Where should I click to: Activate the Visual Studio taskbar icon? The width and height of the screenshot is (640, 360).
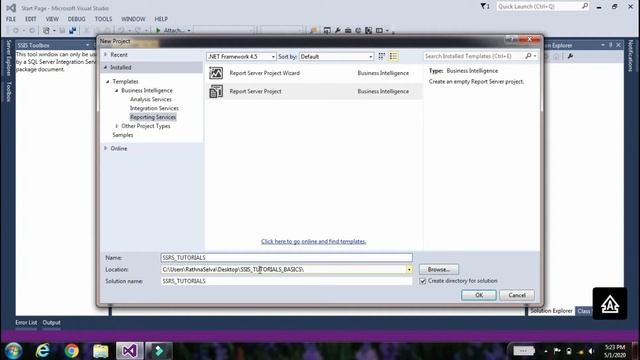pyautogui.click(x=129, y=351)
